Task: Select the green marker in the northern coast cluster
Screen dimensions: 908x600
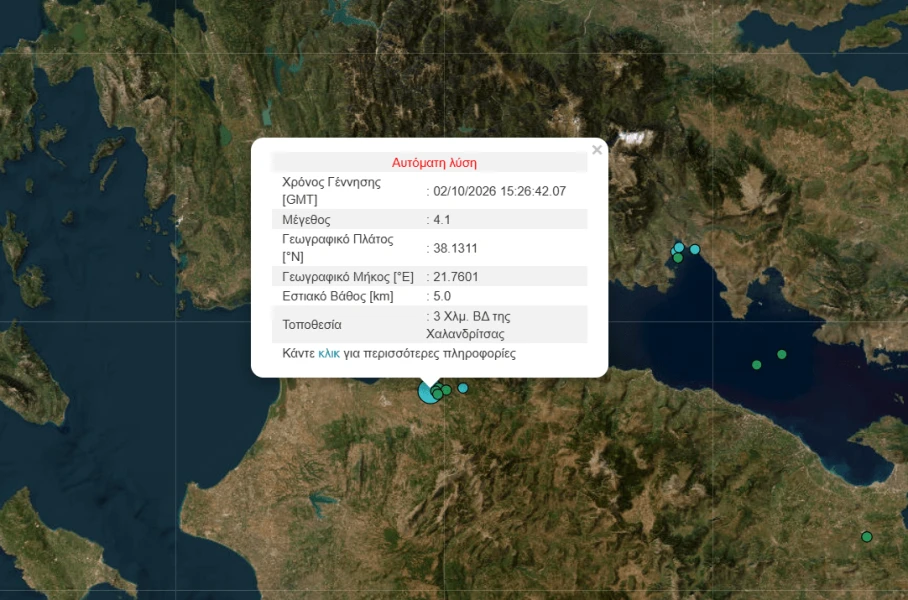Action: pos(678,258)
